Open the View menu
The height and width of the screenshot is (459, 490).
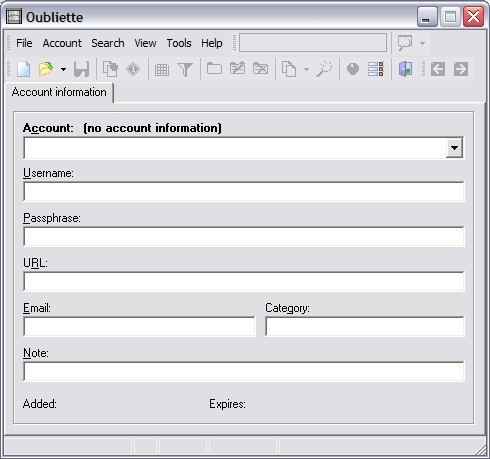point(145,43)
